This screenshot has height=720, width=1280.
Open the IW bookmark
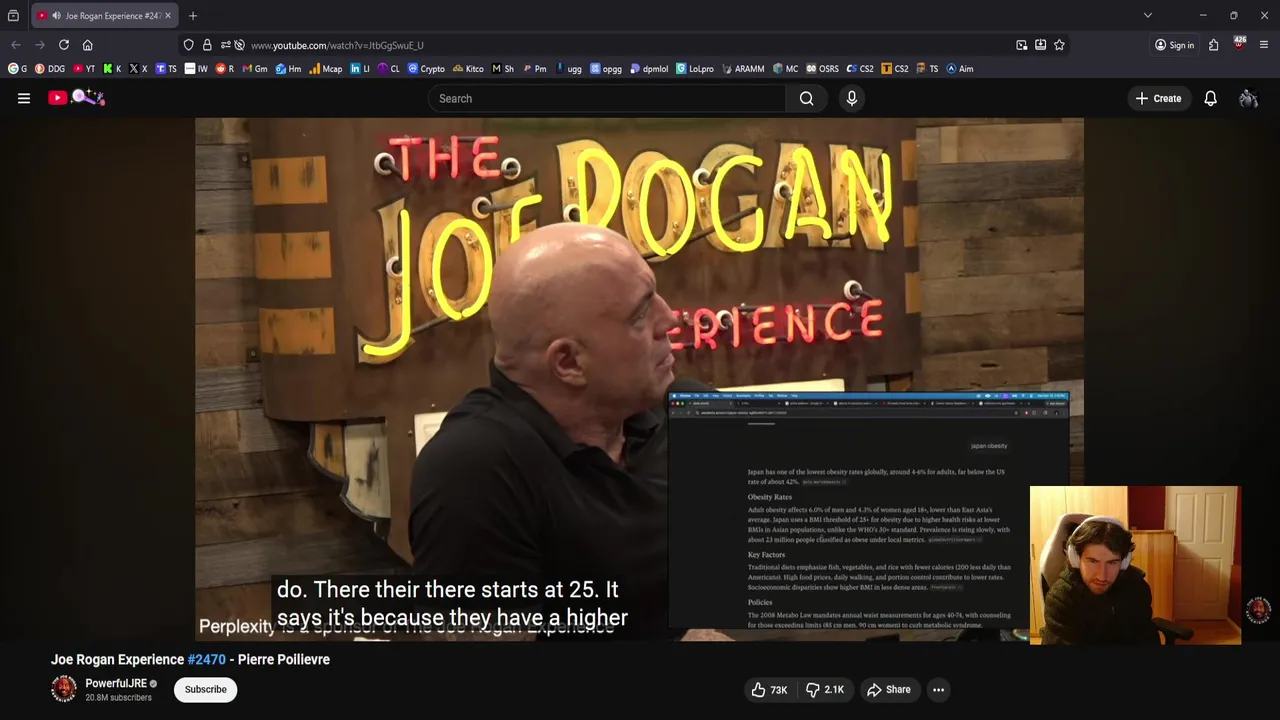click(196, 69)
